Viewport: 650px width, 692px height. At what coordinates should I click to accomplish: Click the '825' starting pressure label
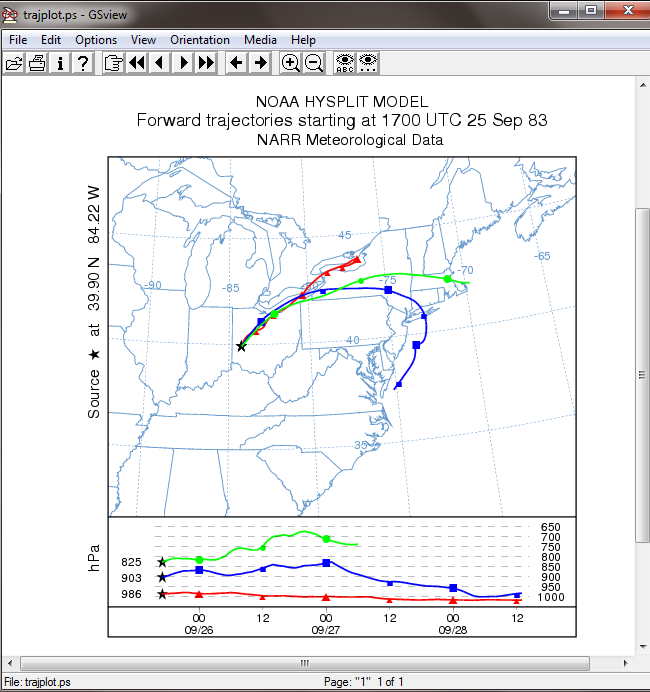132,562
